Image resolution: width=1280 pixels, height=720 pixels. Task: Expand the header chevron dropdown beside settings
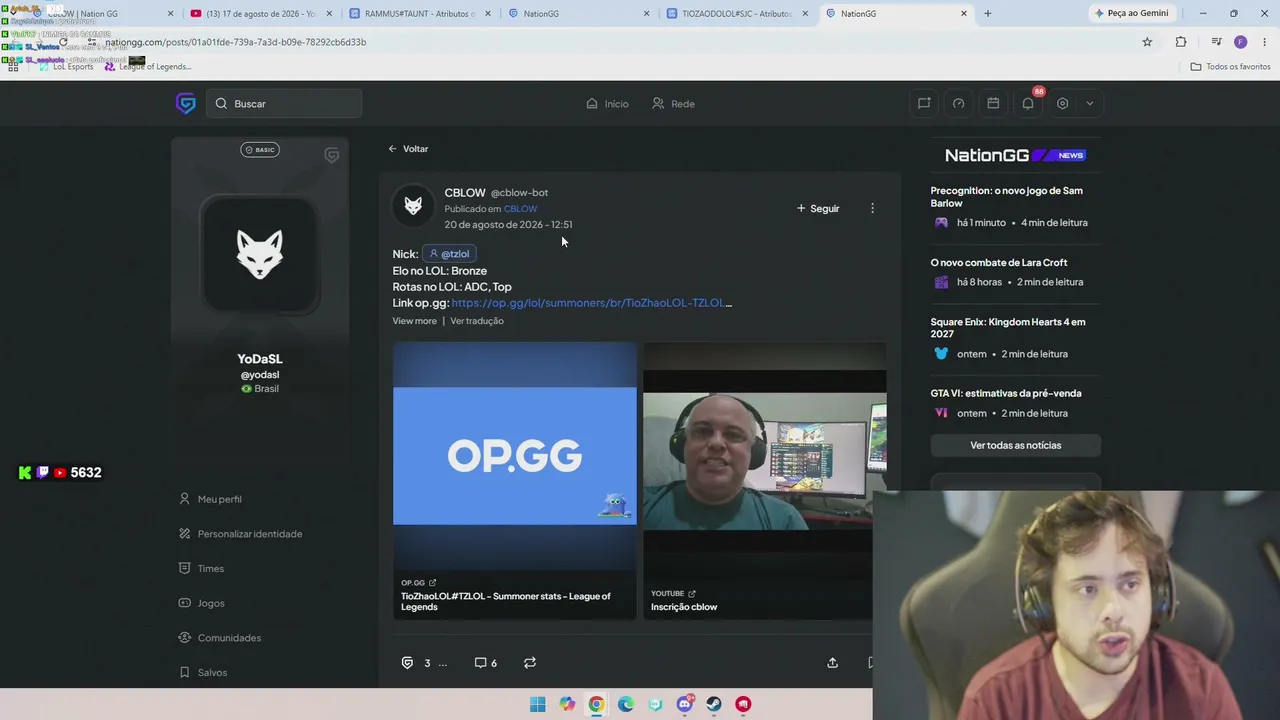click(1090, 103)
